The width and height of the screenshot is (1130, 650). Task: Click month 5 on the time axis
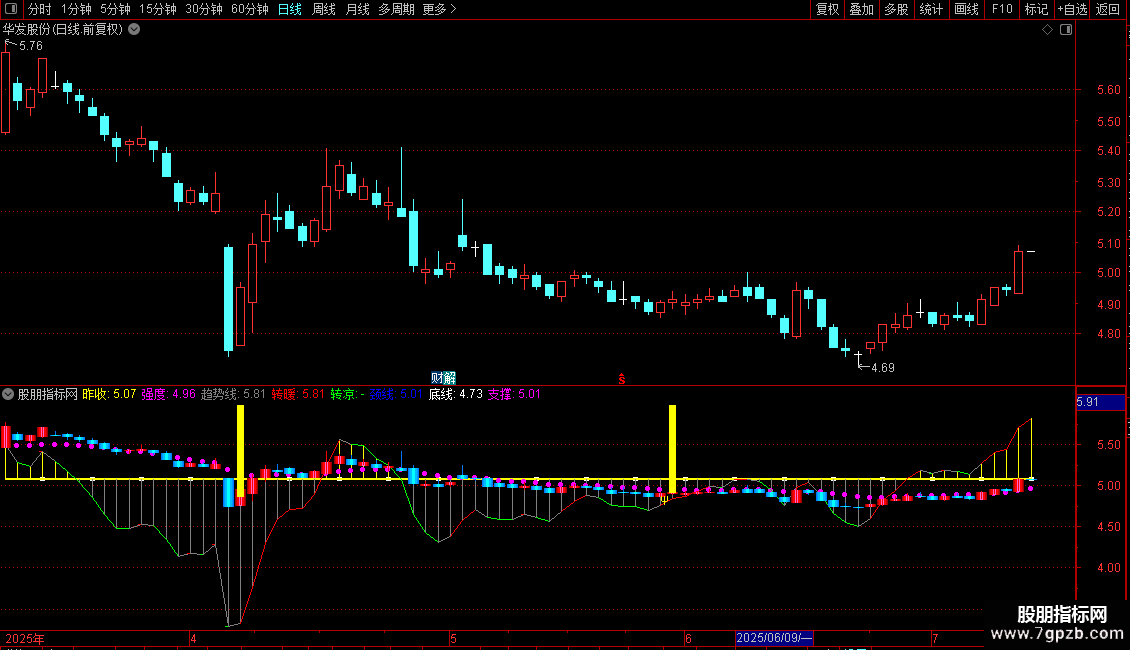pos(453,638)
